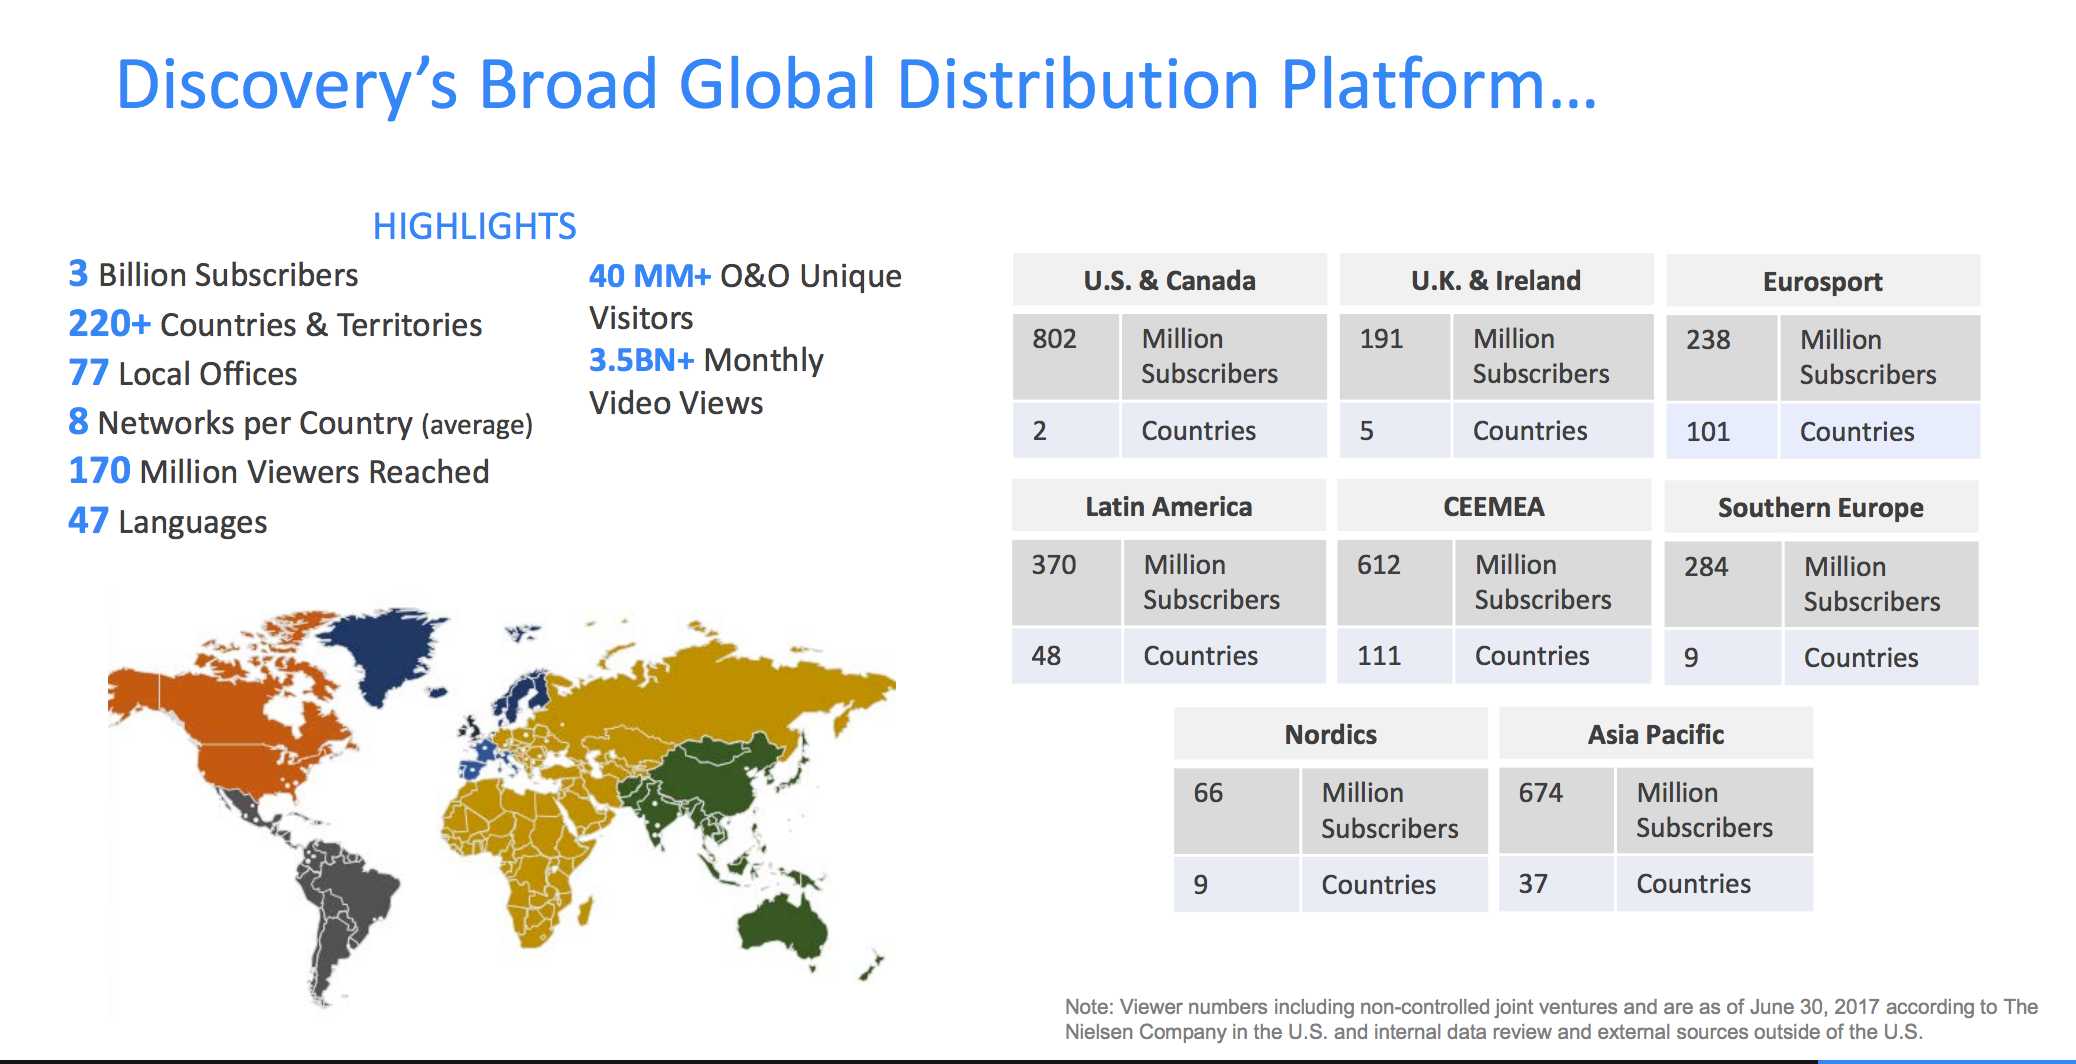2076x1064 pixels.
Task: Click the 111 countries cell under CEEMEA
Action: [1395, 656]
